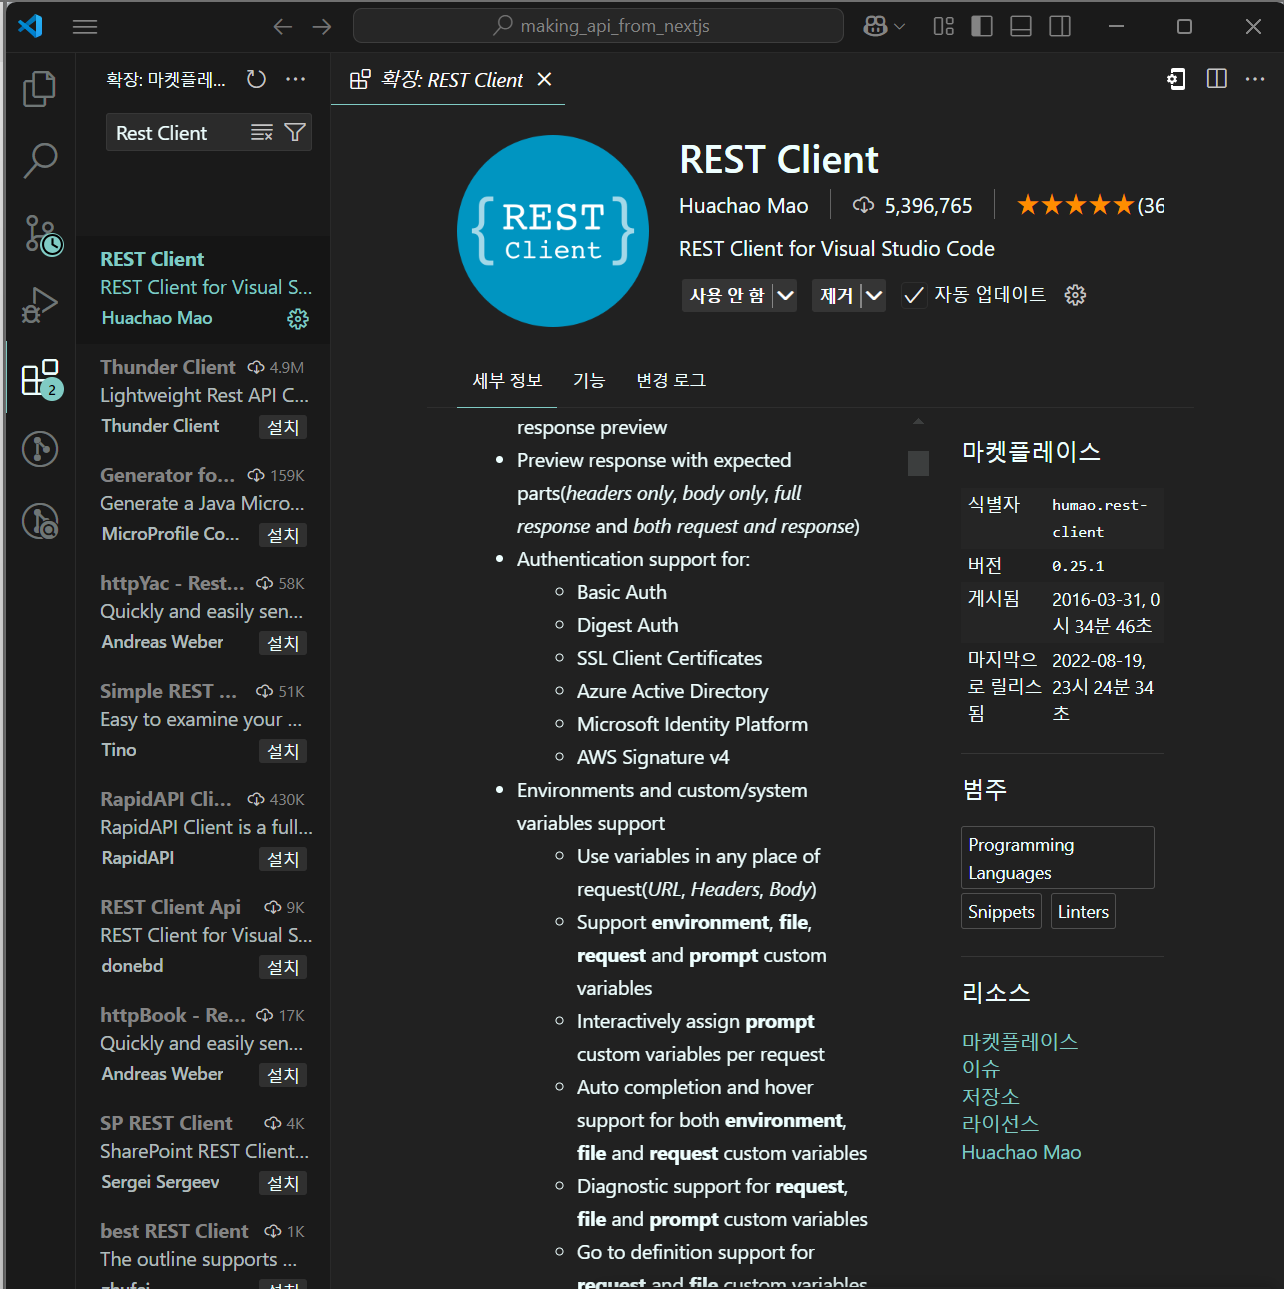
Task: Open the Git Graph style activity icon
Action: coord(40,449)
